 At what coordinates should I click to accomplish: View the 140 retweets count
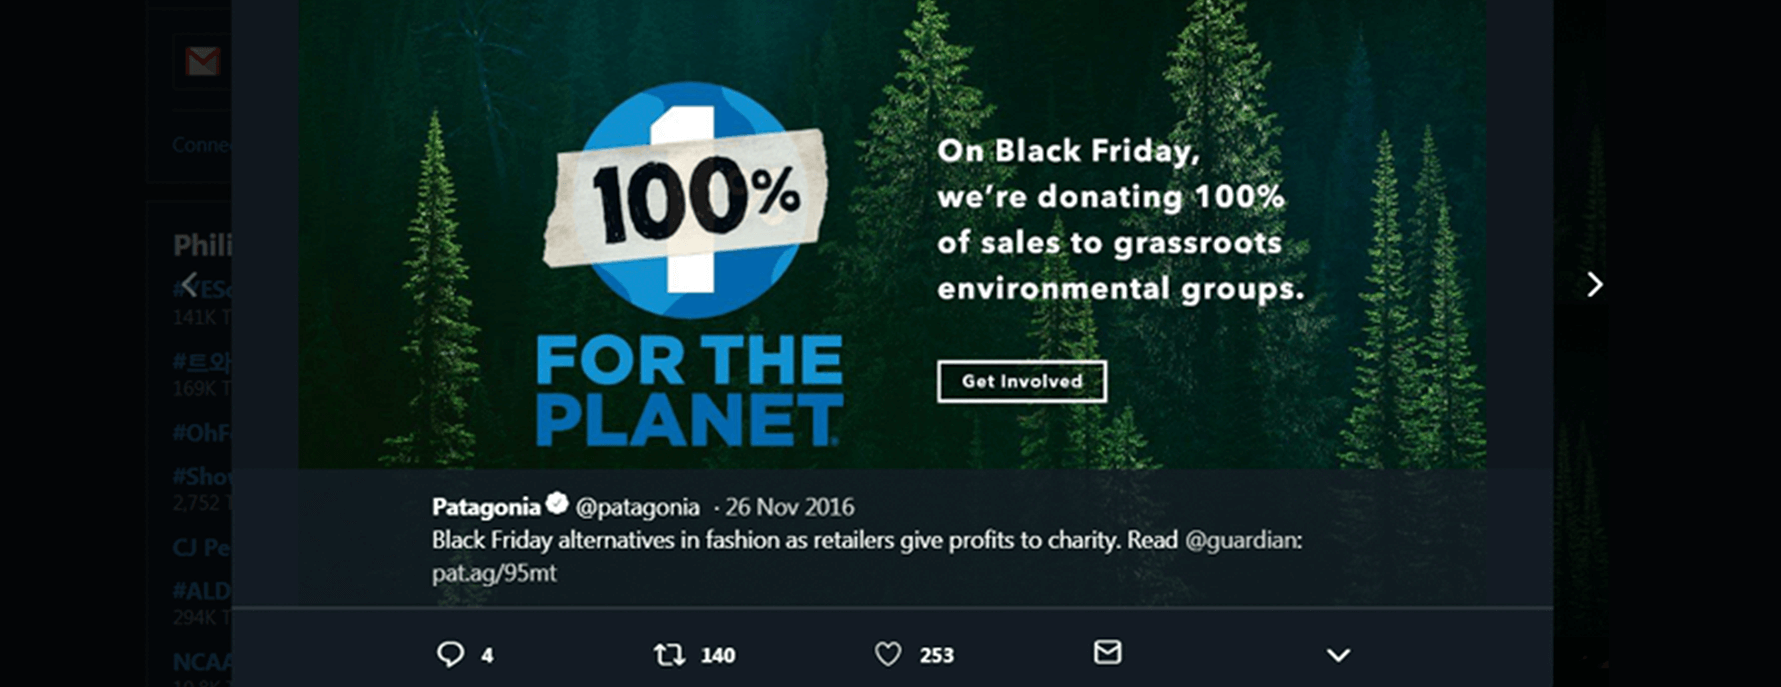(718, 656)
